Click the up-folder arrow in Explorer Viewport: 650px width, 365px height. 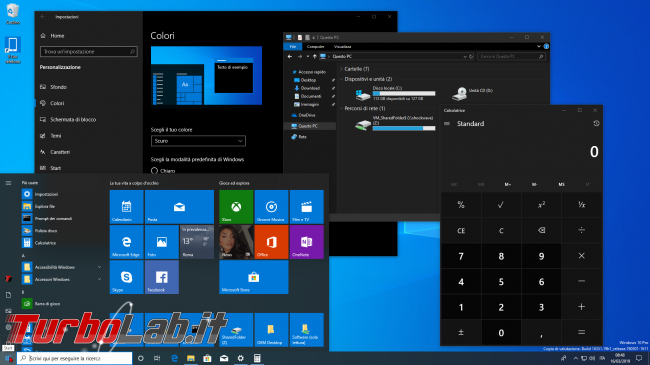[315, 56]
